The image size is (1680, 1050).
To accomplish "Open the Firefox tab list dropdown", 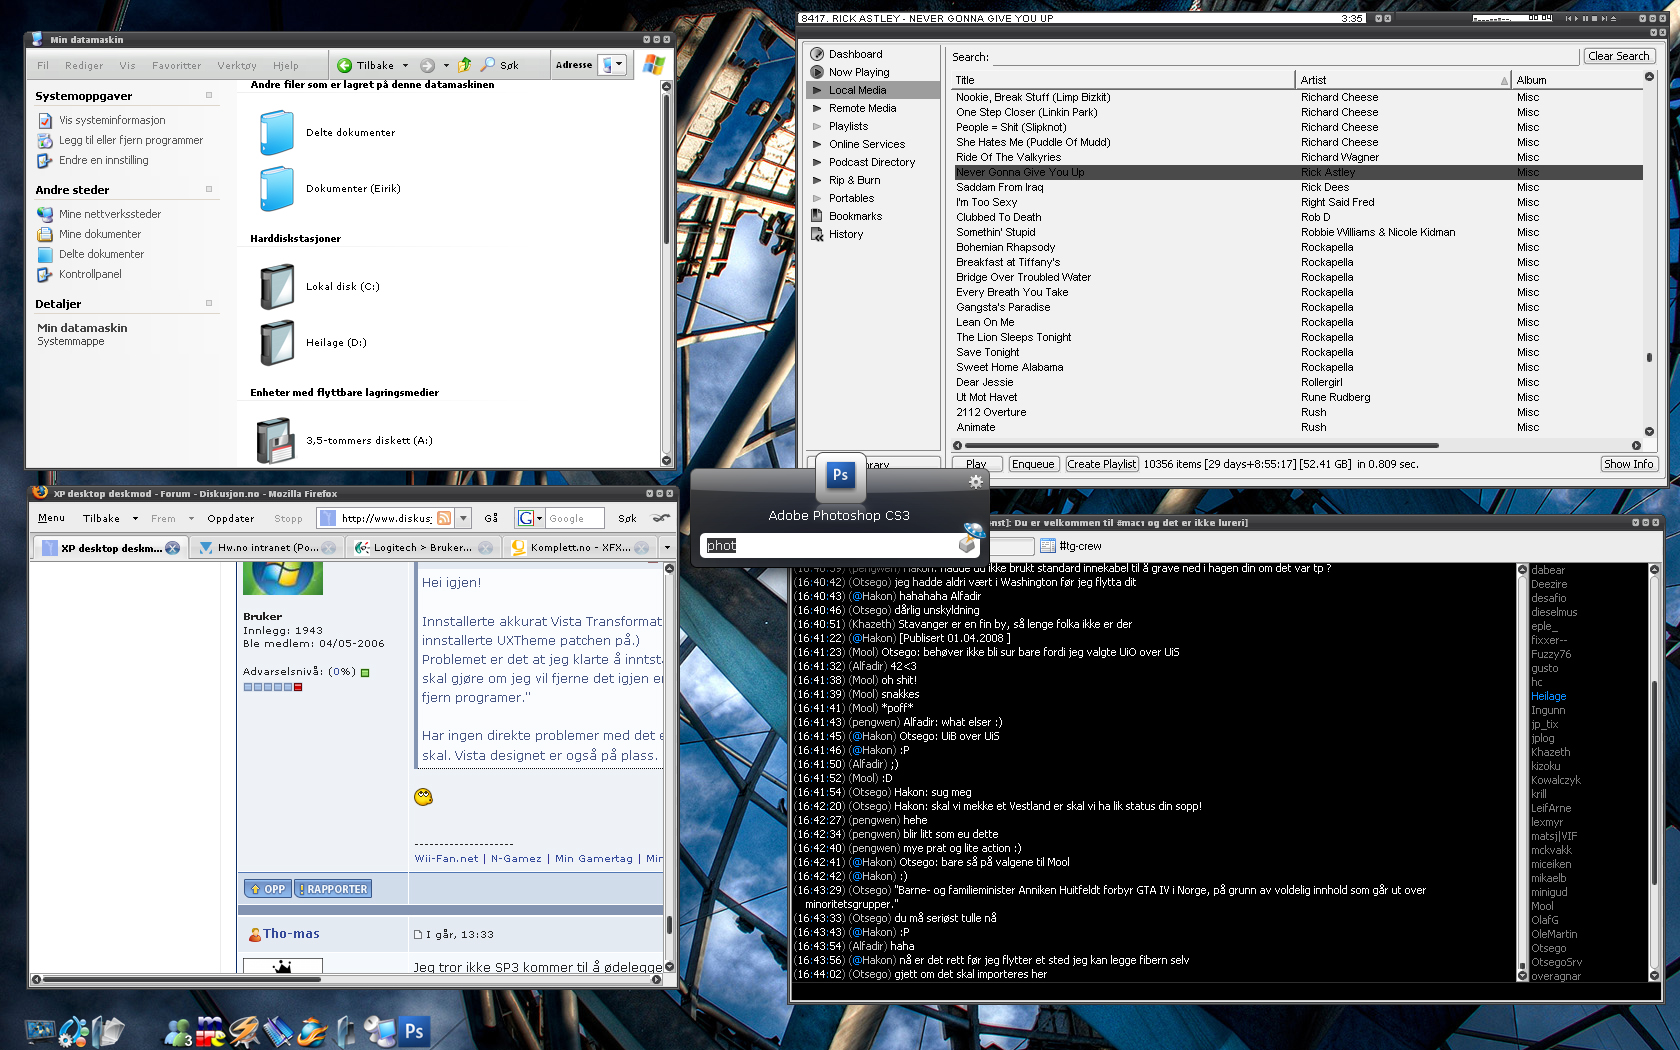I will pyautogui.click(x=667, y=548).
